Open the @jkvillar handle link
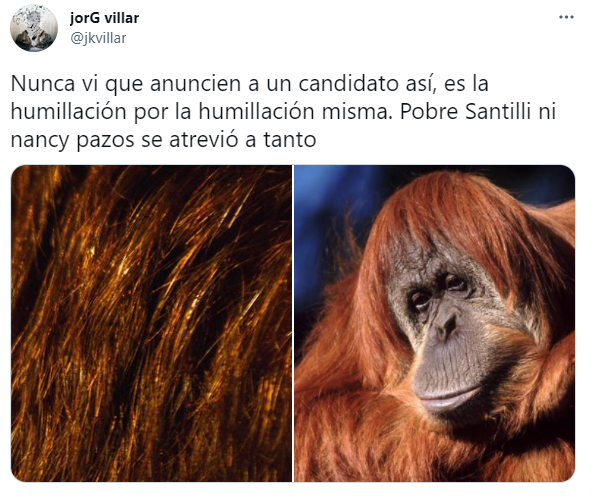The image size is (591, 496). (98, 38)
